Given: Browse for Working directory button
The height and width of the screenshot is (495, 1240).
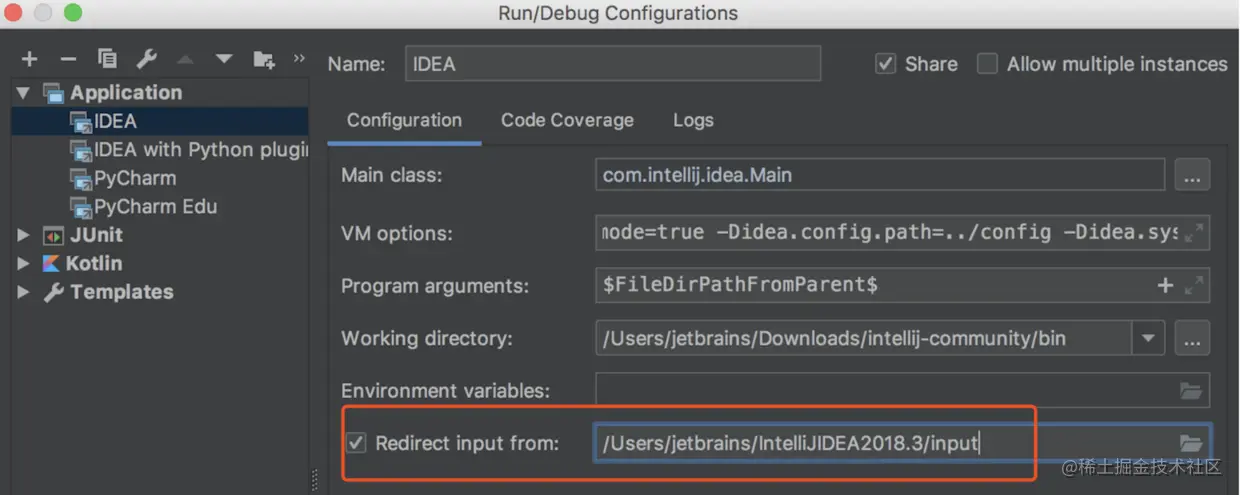Looking at the screenshot, I should [x=1192, y=338].
